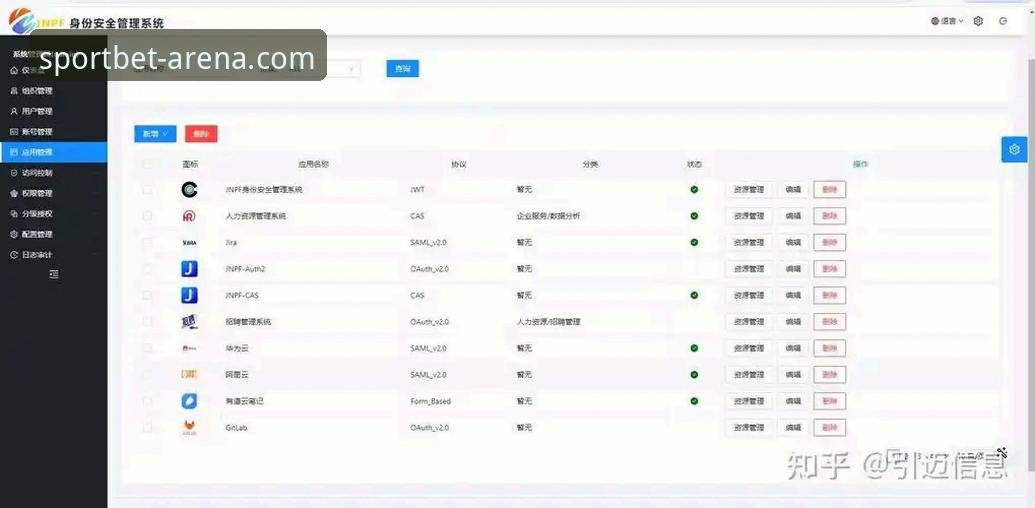This screenshot has height=508, width=1035.
Task: Open the header settings gear icon
Action: tap(978, 21)
